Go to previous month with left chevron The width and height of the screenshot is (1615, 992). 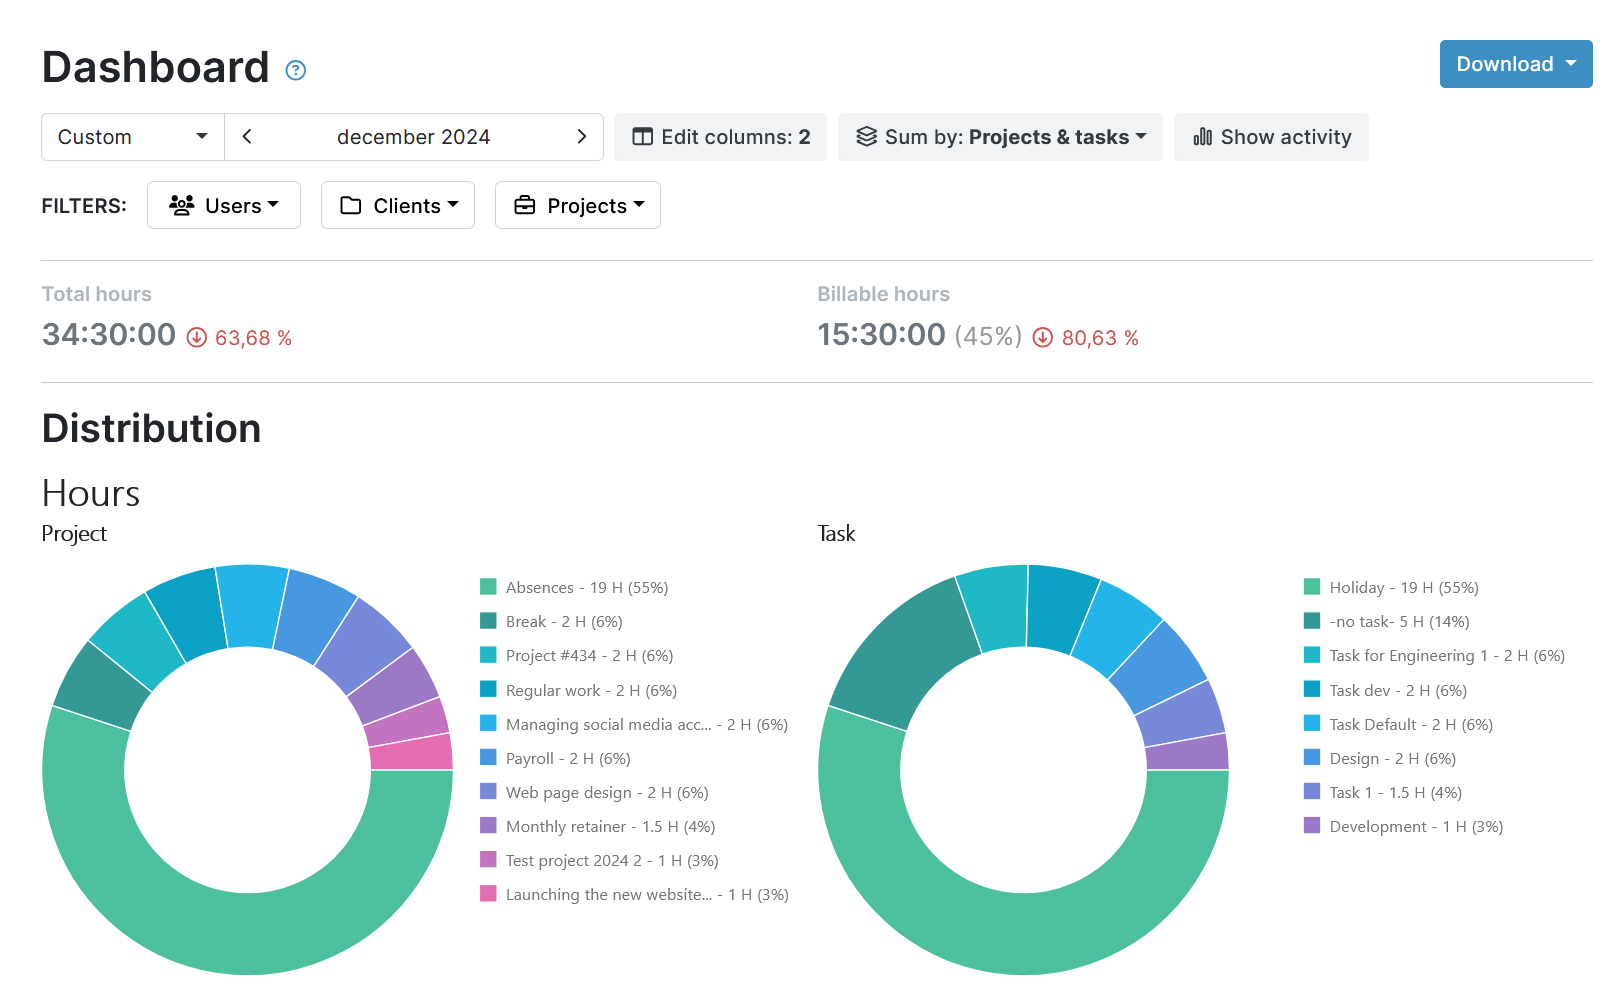247,137
